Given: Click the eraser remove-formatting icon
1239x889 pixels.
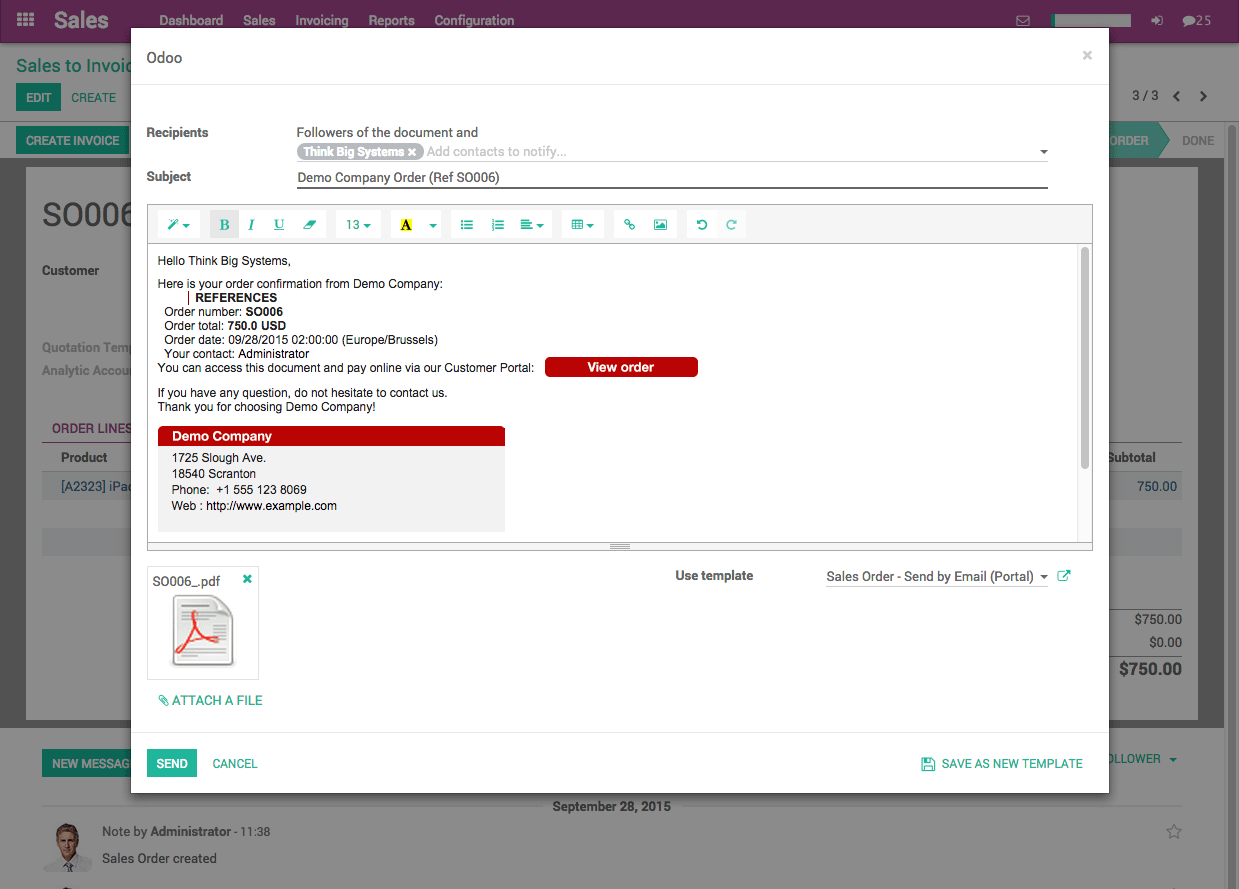Looking at the screenshot, I should click(x=309, y=225).
